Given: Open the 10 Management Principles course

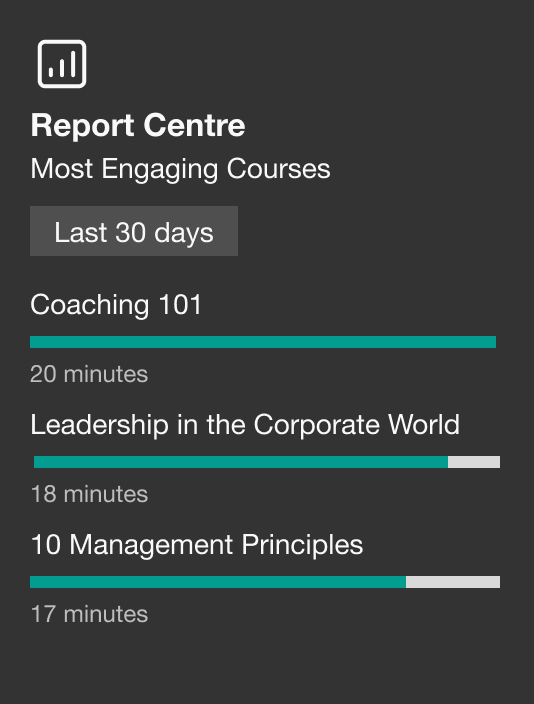Looking at the screenshot, I should 197,545.
